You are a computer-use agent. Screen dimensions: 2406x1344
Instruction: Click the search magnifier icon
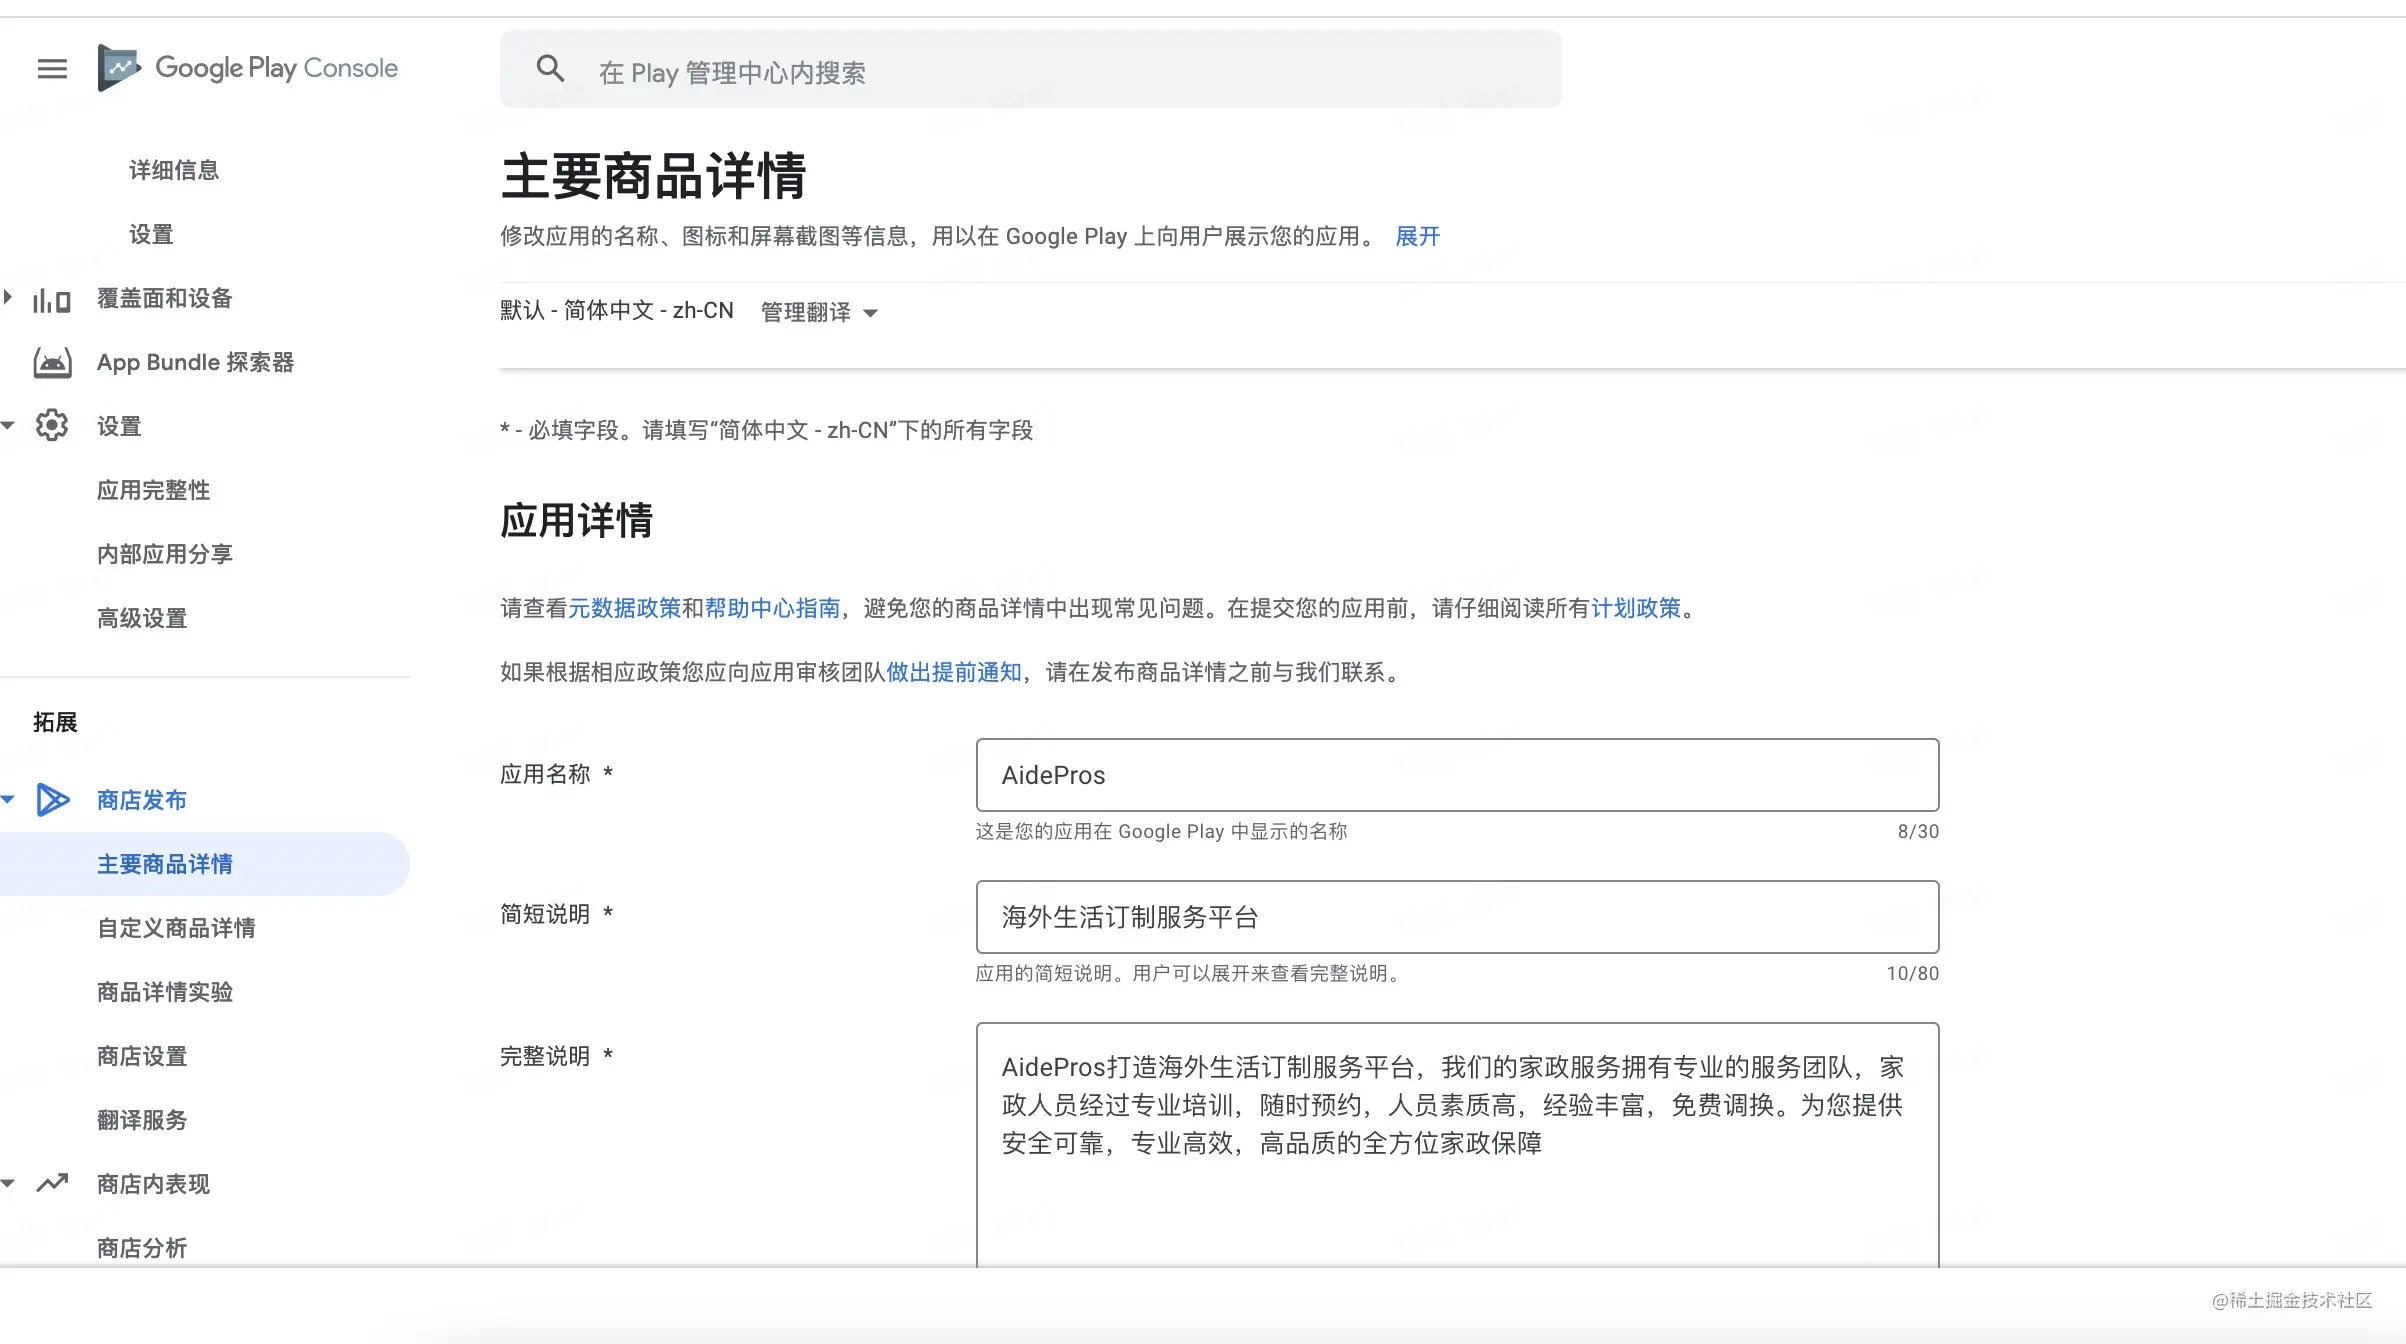[550, 69]
